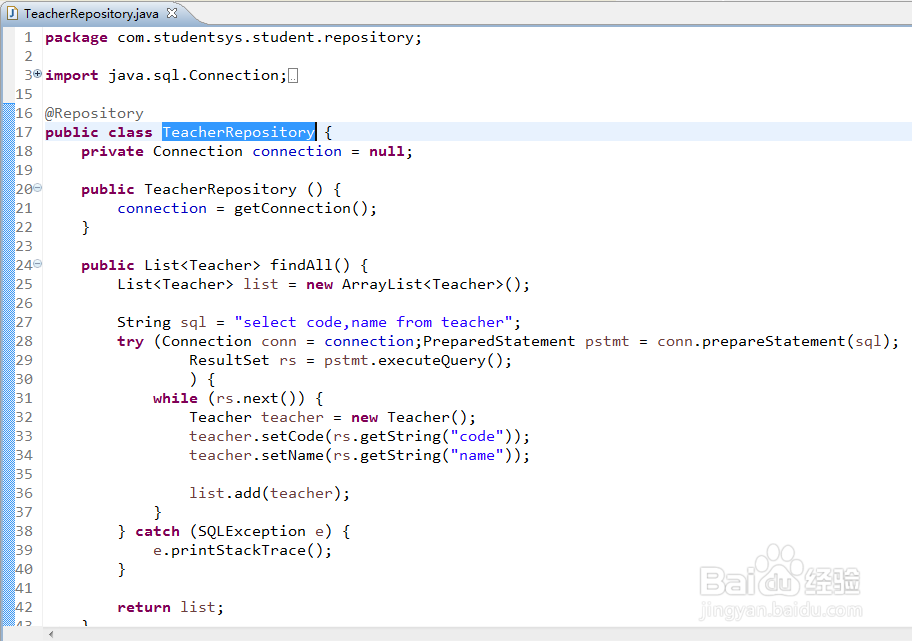Click the SQL string "select code,name from teacher"
The height and width of the screenshot is (641, 912).
pyautogui.click(x=373, y=323)
